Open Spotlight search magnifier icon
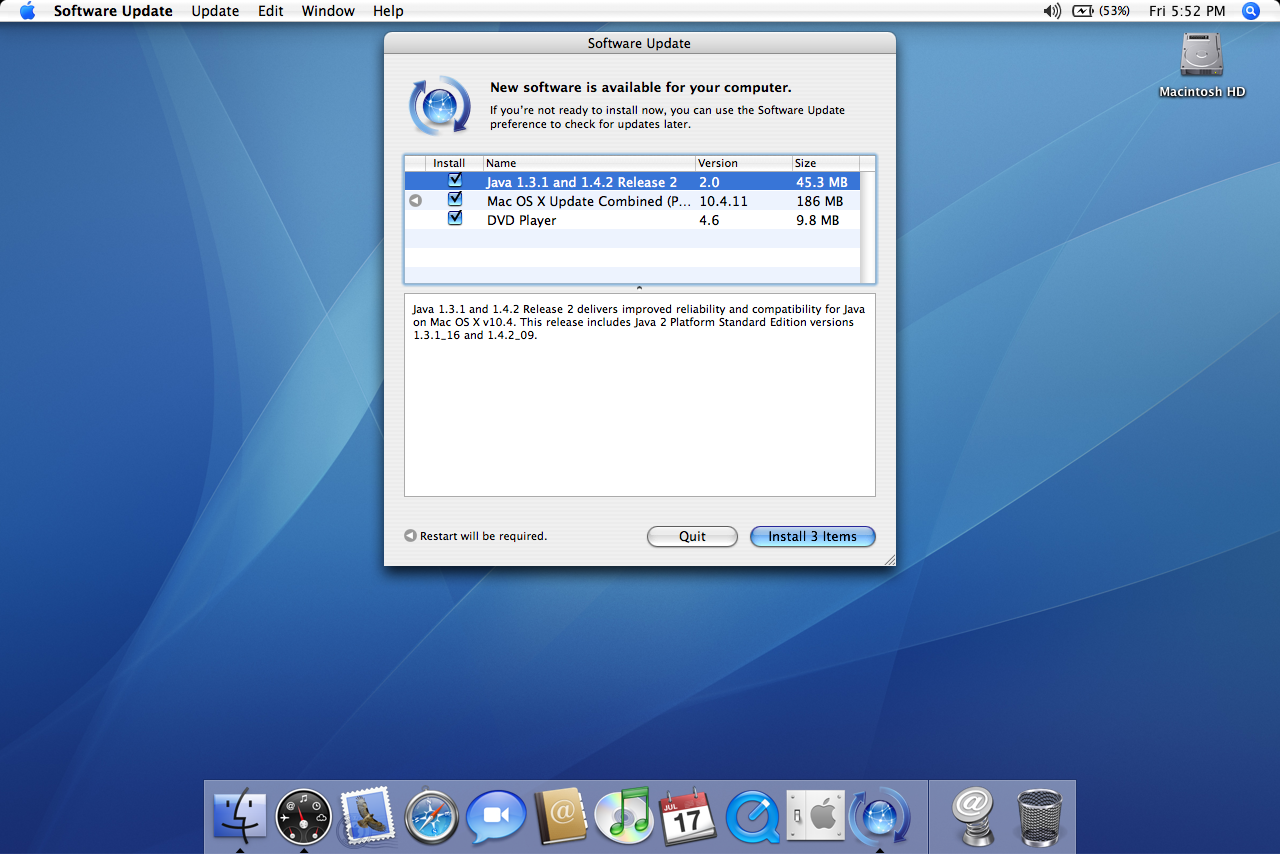The height and width of the screenshot is (854, 1280). pyautogui.click(x=1250, y=11)
